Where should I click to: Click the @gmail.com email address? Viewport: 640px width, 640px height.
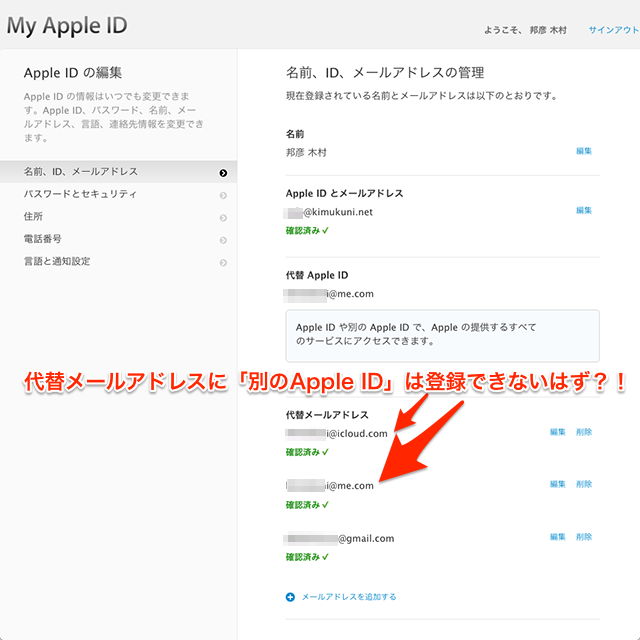[340, 539]
